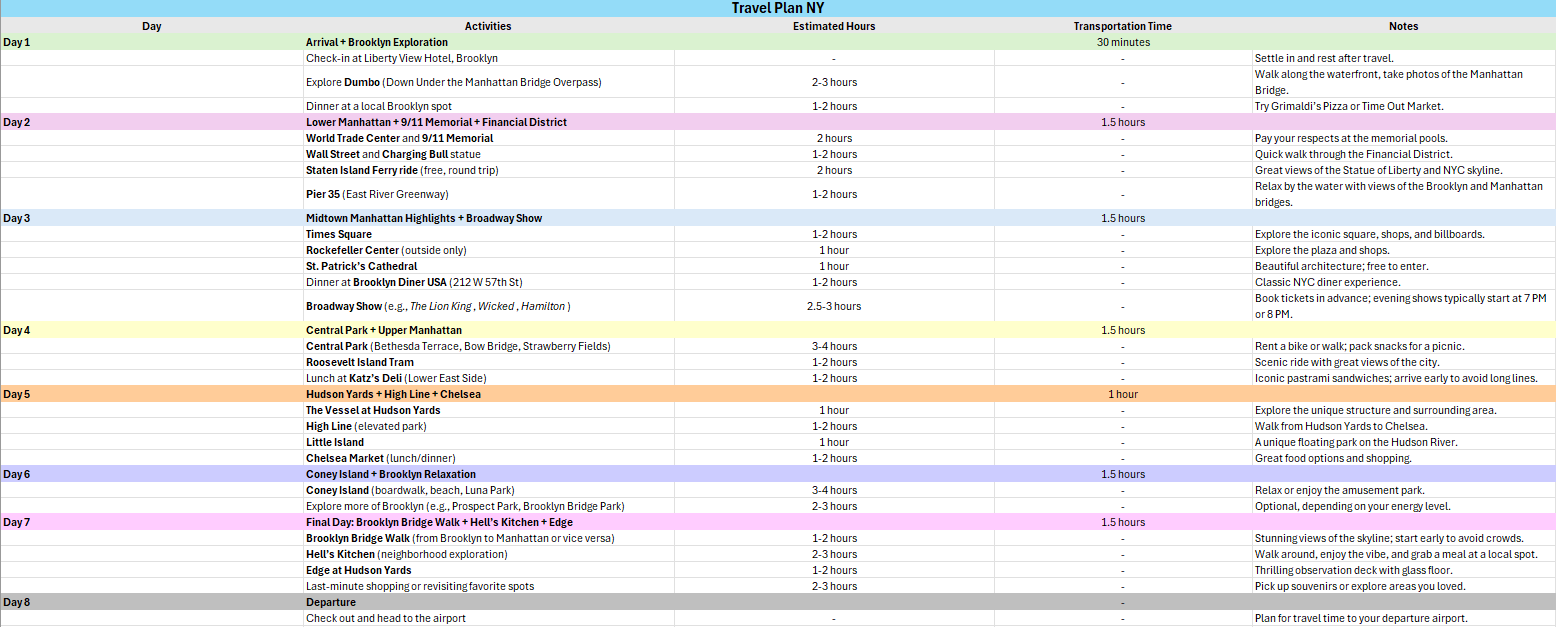Image resolution: width=1556 pixels, height=627 pixels.
Task: Select the Check-in at Liberty View Hotel cell
Action: pyautogui.click(x=402, y=58)
